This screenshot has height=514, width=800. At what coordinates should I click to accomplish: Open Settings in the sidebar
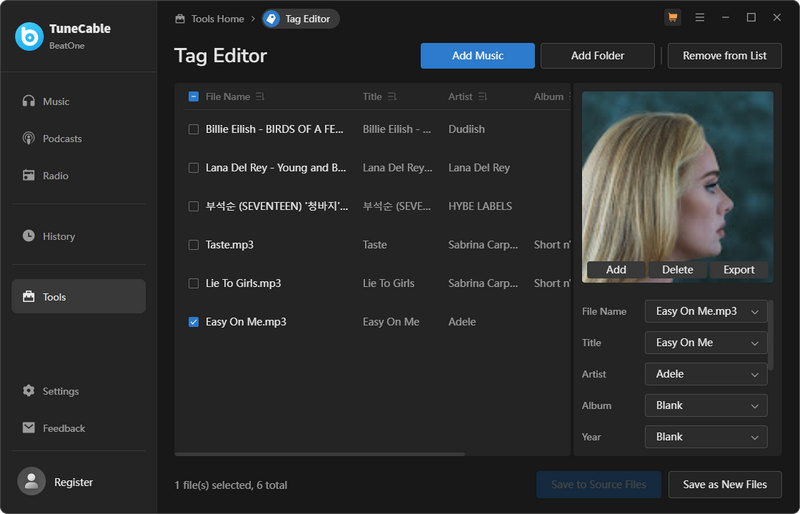tap(79, 391)
